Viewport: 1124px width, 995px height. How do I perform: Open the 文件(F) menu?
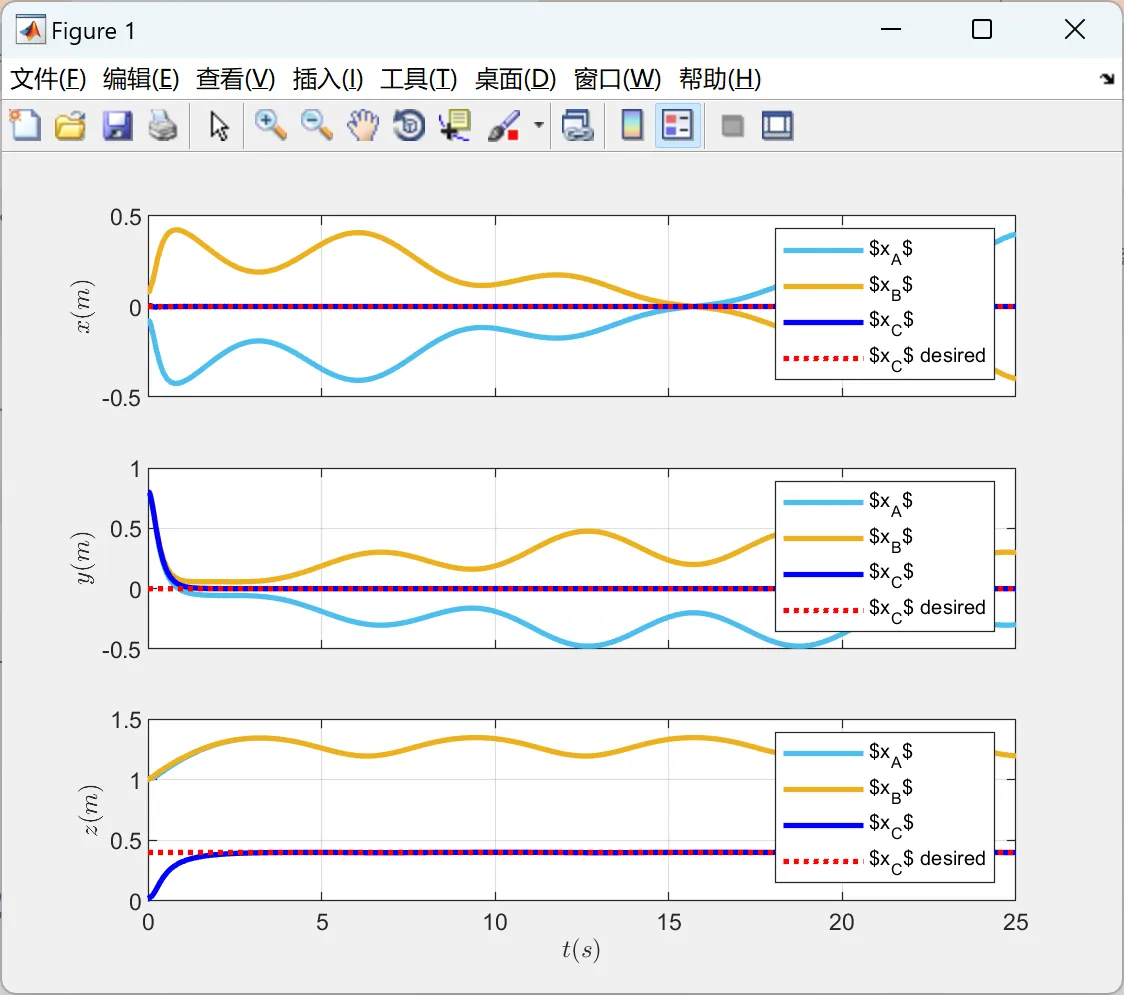(48, 79)
